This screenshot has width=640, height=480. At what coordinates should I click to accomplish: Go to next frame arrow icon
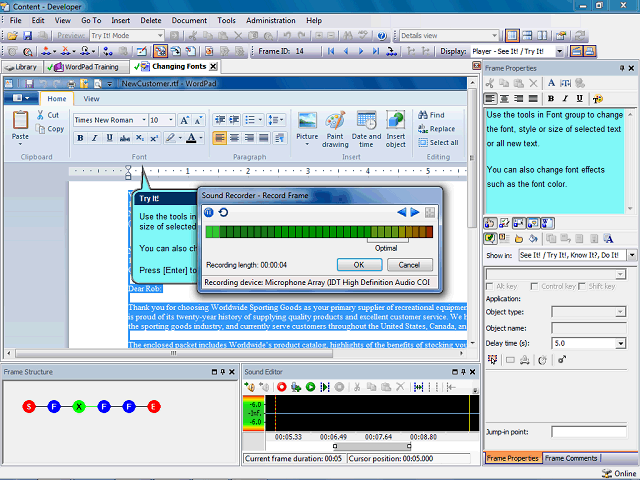(x=361, y=51)
